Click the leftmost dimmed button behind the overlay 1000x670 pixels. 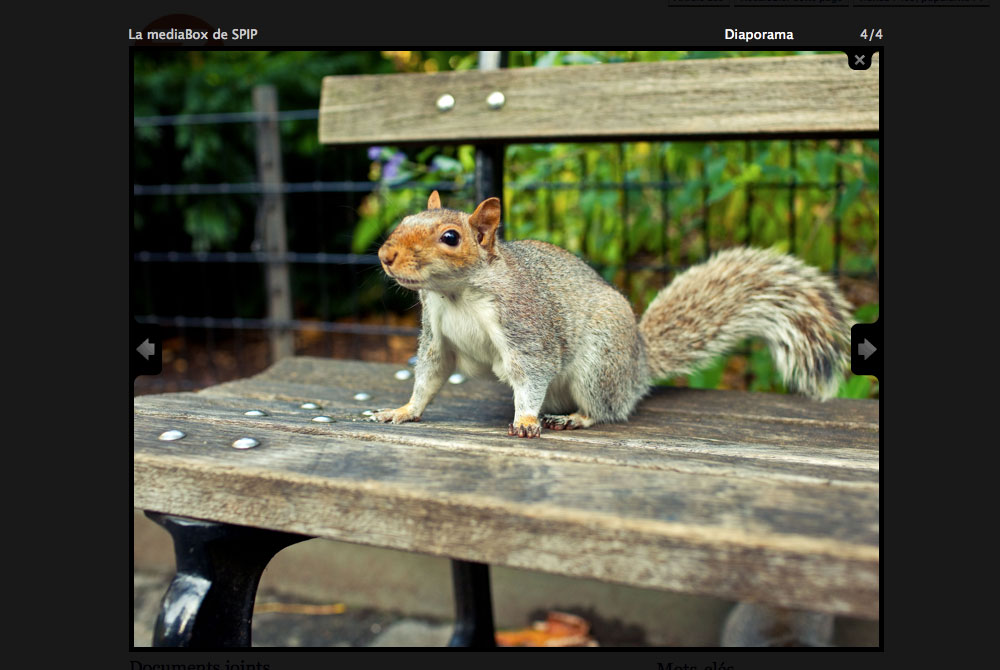700,2
